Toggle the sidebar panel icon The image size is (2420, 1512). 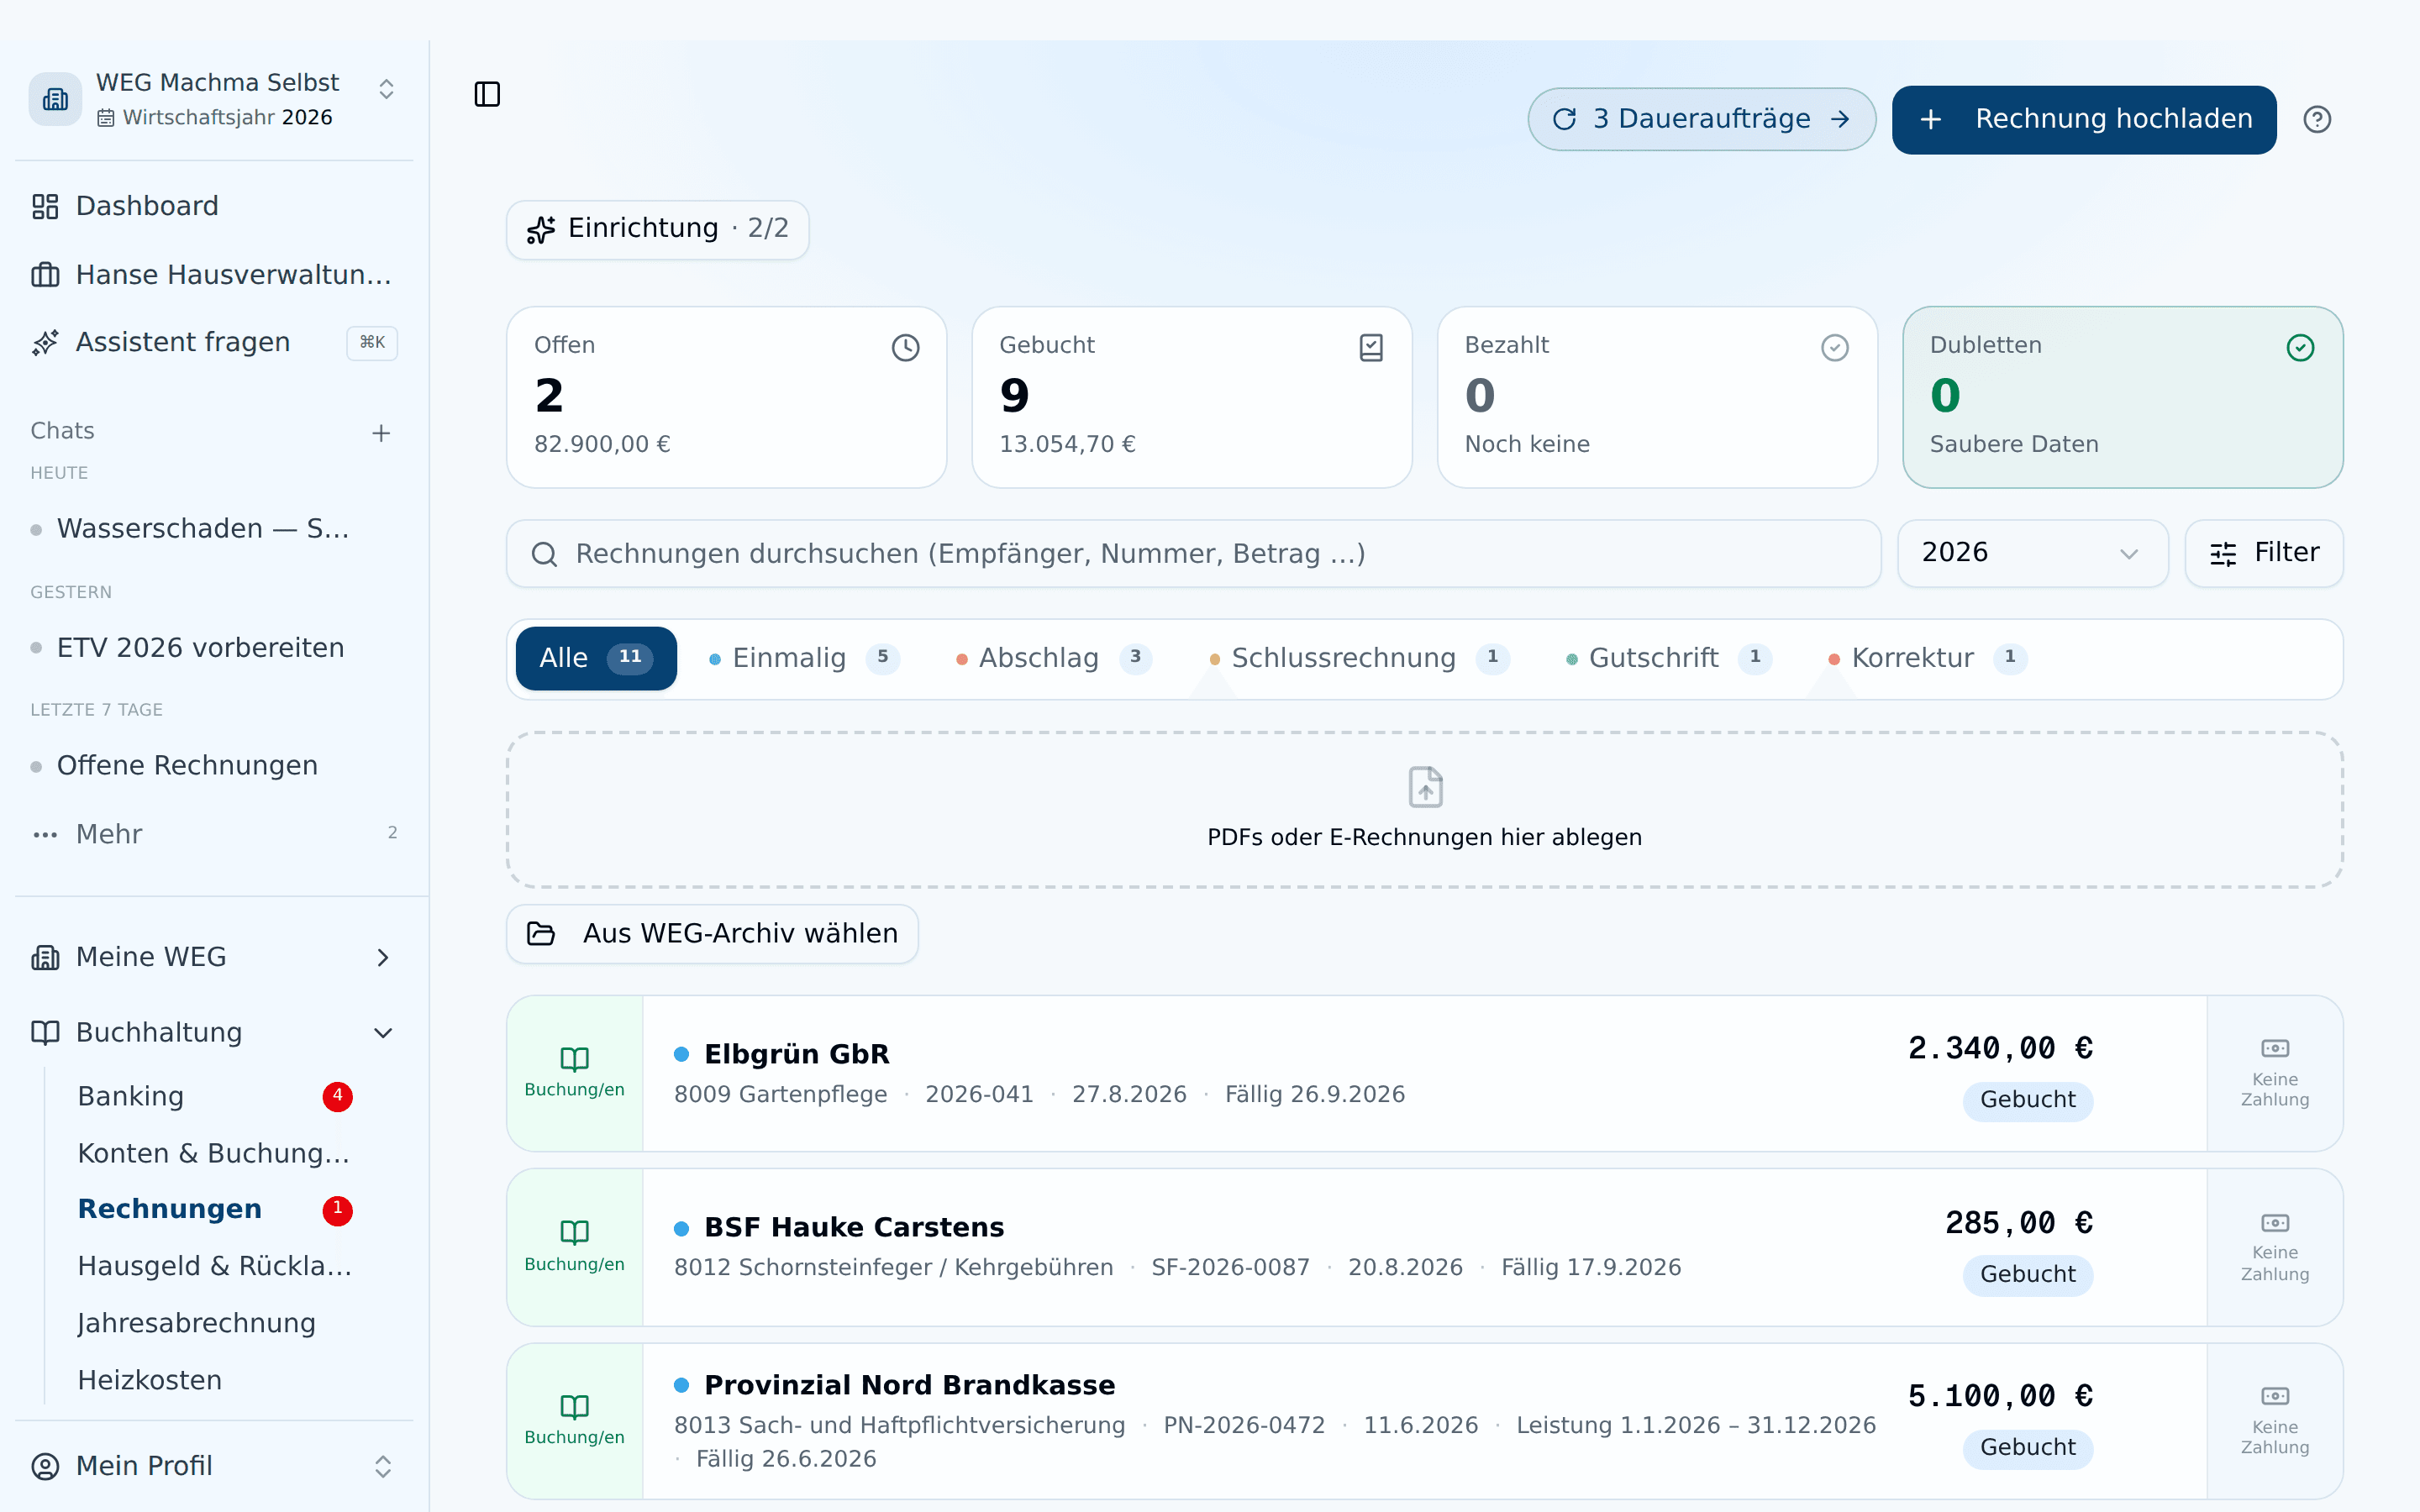click(487, 94)
